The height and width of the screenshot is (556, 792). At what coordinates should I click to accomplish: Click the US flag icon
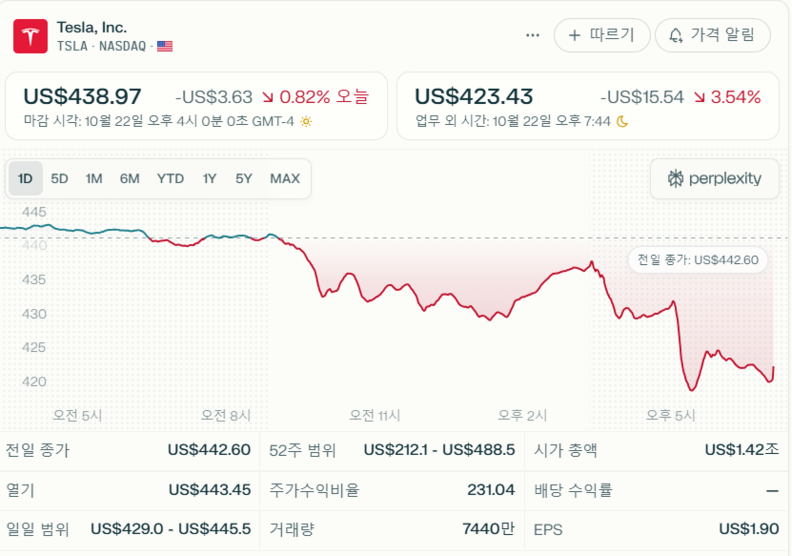tap(165, 46)
